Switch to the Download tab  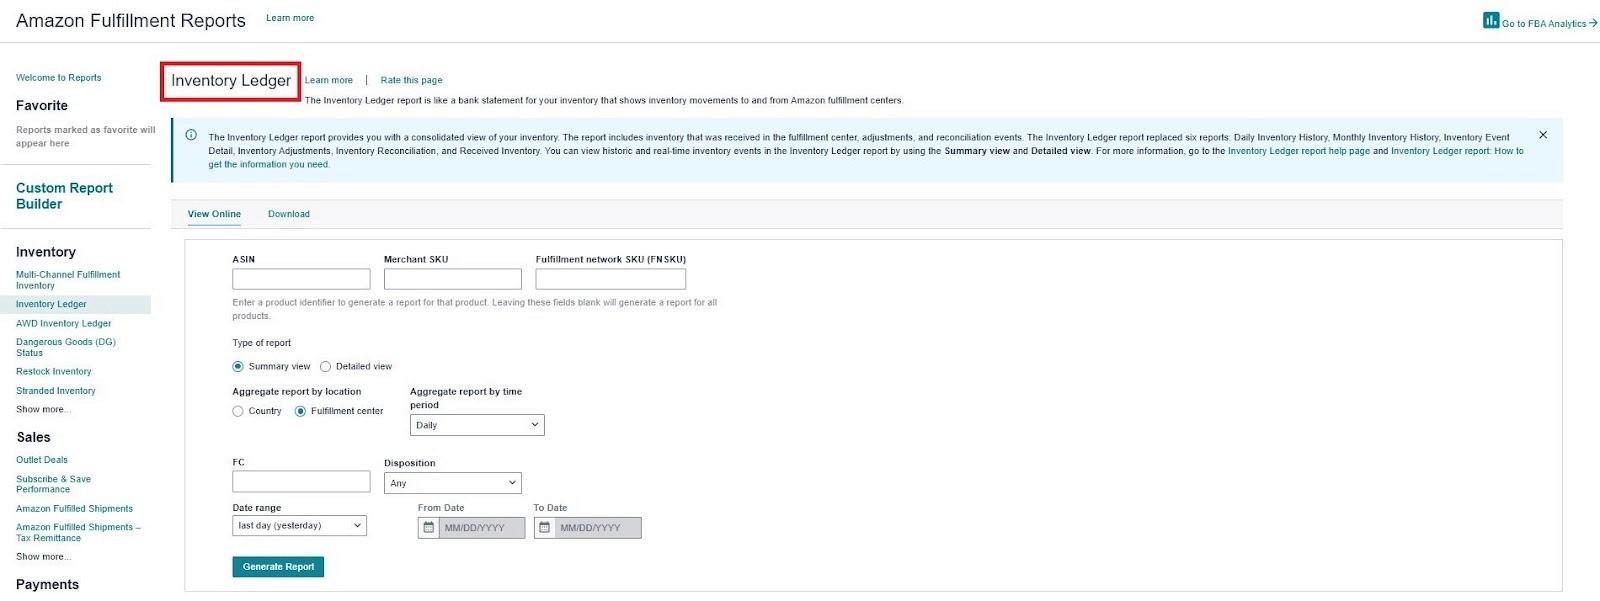289,214
